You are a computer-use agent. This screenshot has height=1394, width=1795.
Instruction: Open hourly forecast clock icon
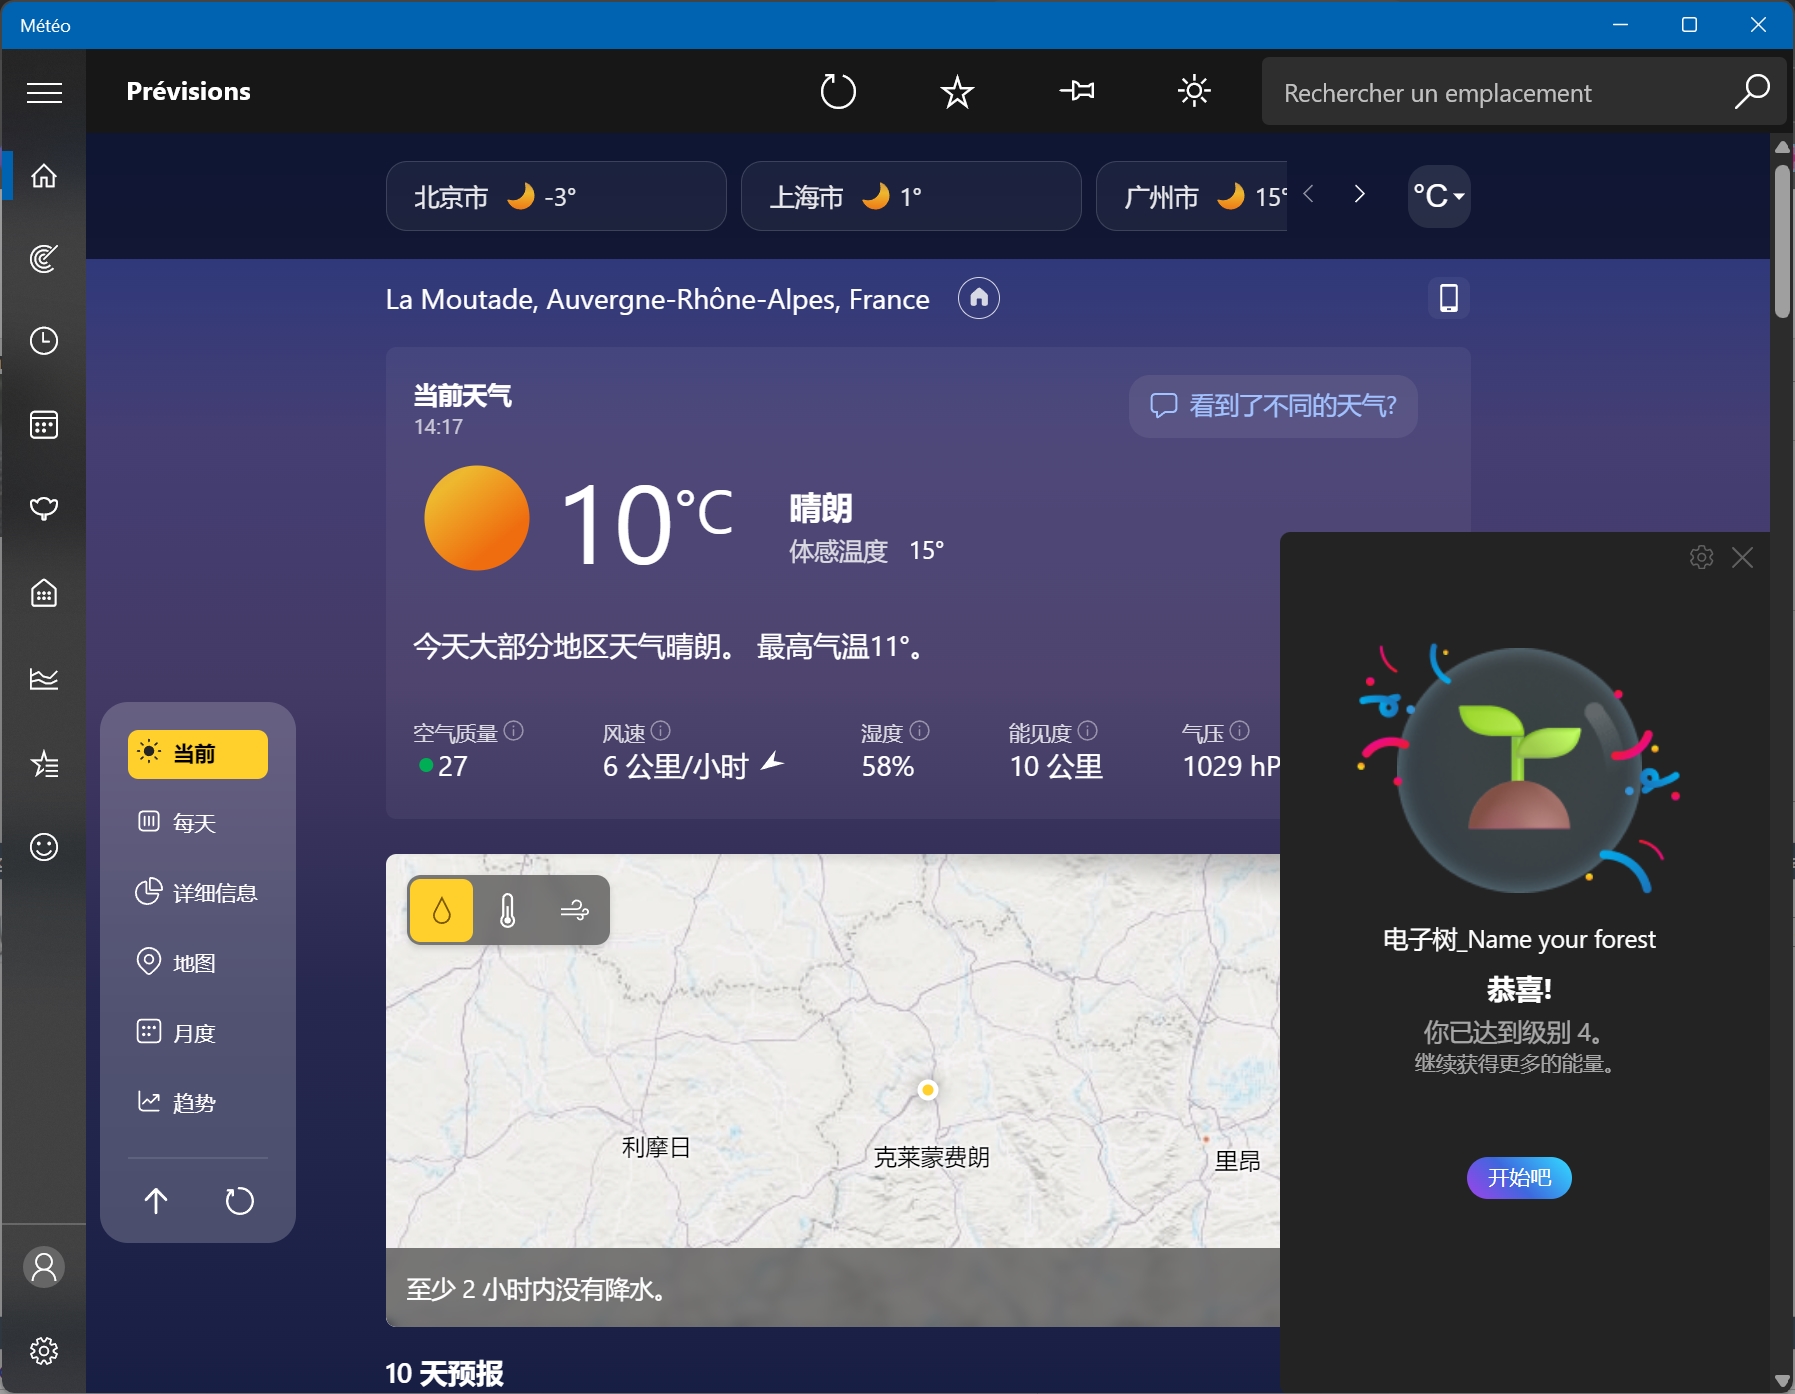(x=44, y=341)
